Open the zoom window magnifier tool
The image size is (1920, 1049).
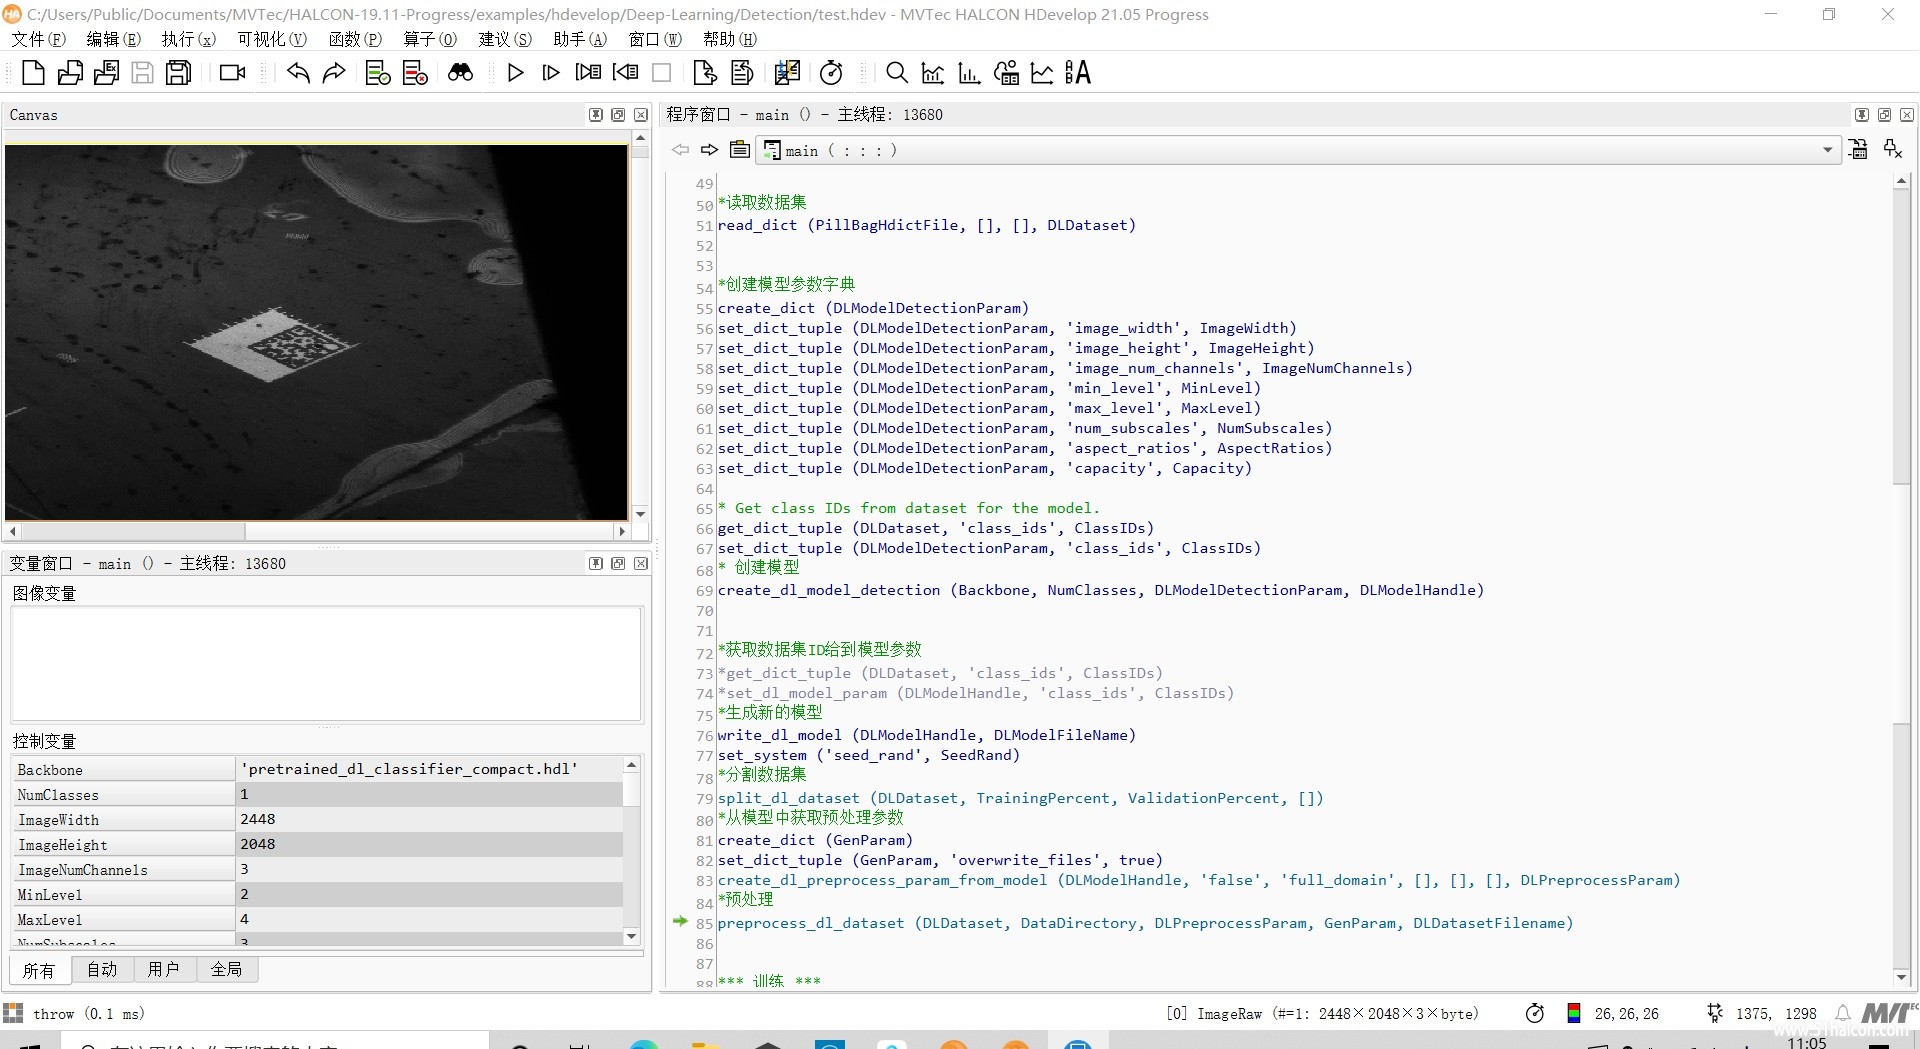tap(897, 73)
